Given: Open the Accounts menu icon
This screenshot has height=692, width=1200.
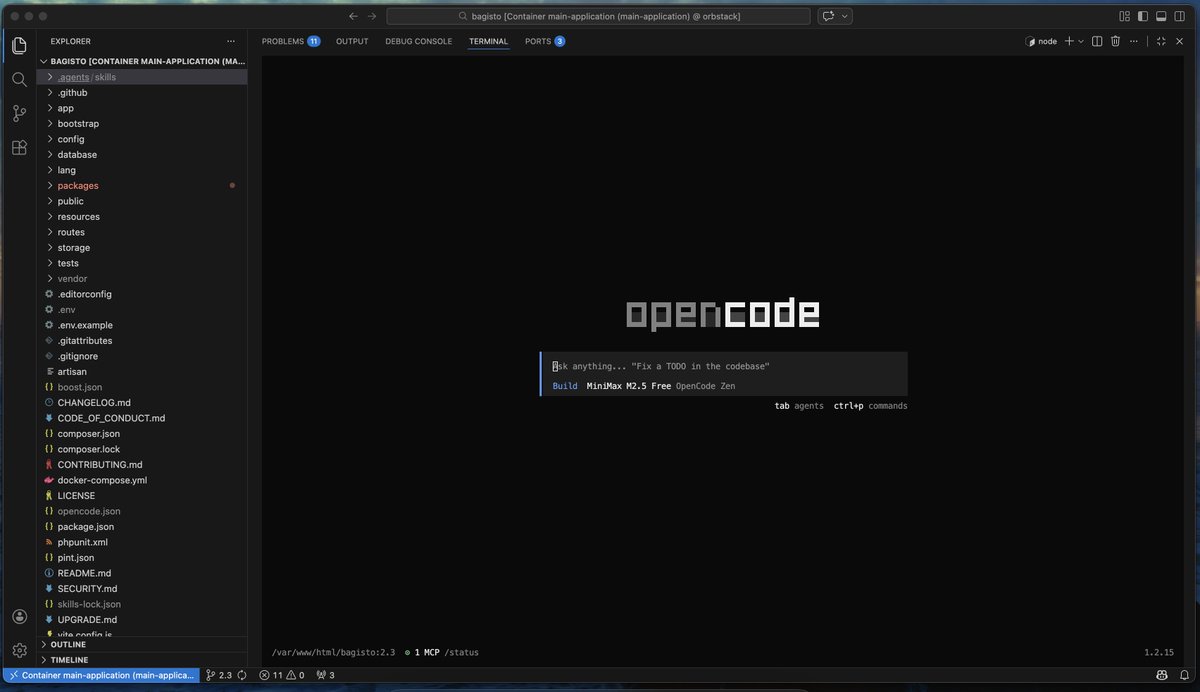Looking at the screenshot, I should 19,617.
